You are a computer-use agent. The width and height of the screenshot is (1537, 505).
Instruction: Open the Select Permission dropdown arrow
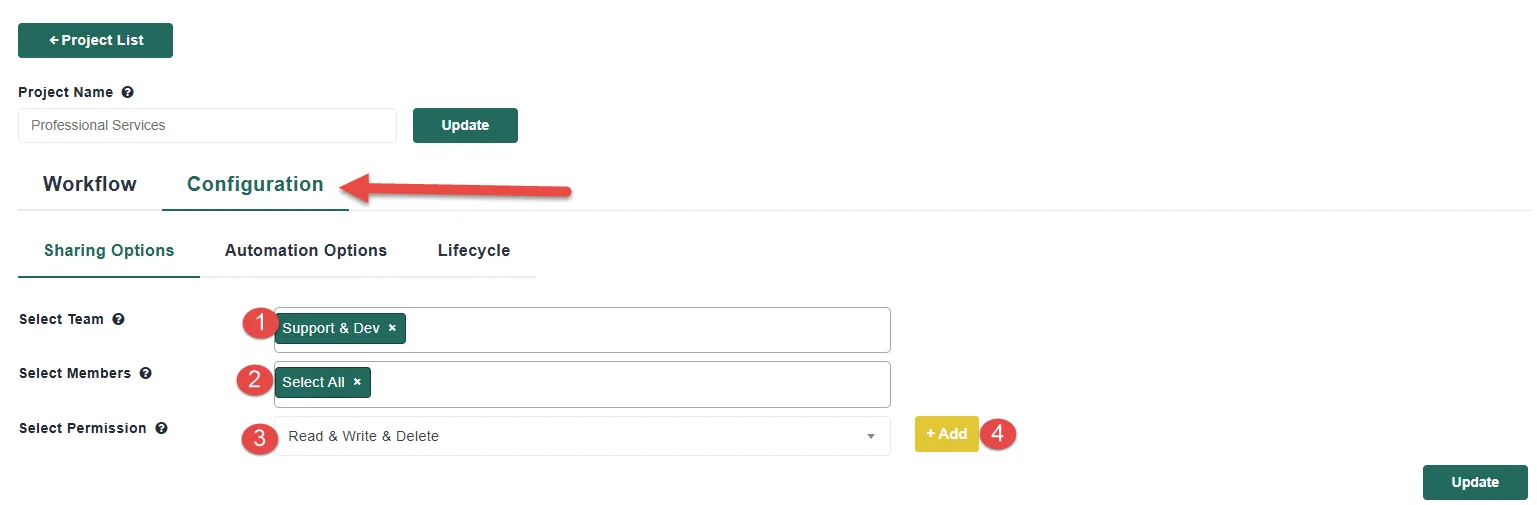point(870,436)
